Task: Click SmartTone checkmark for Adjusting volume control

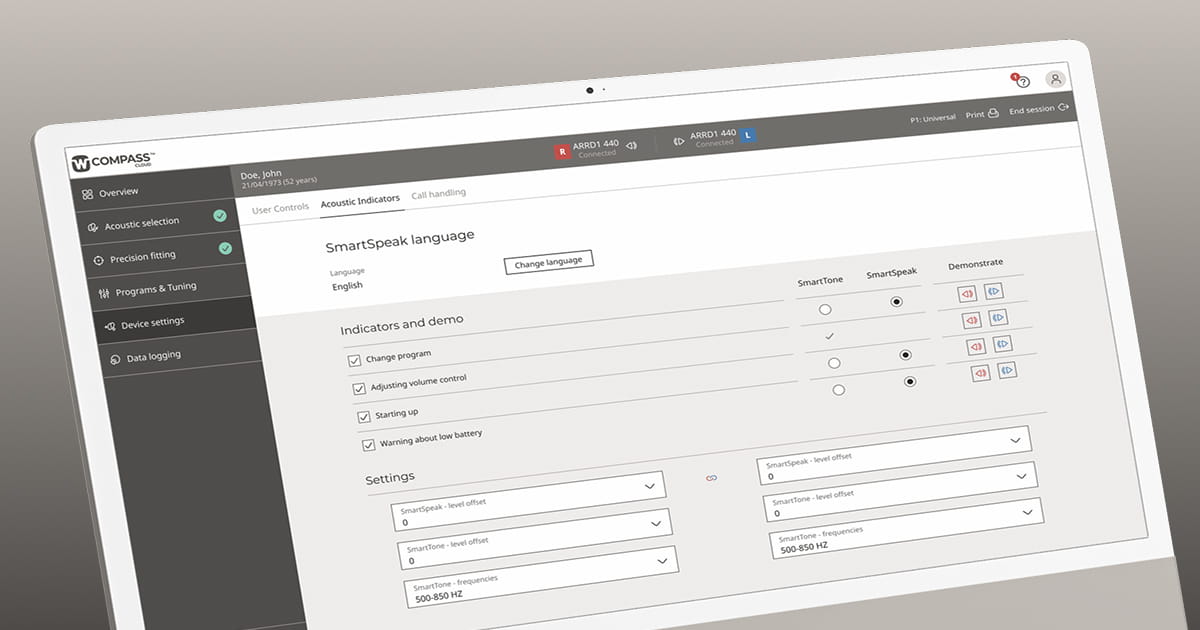Action: pos(829,337)
